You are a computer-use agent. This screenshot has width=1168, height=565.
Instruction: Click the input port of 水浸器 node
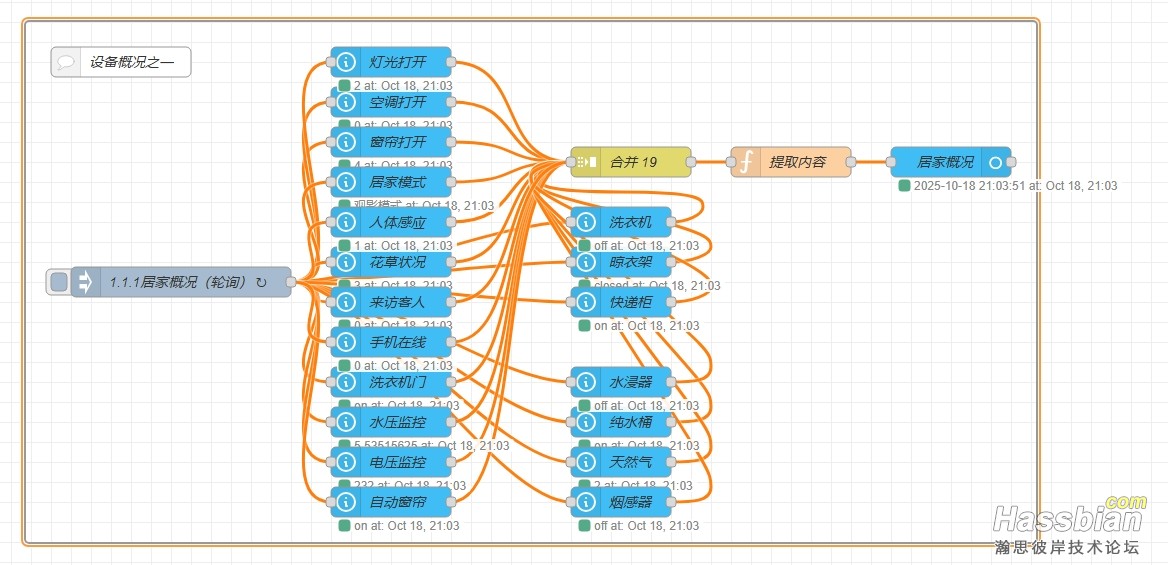coord(571,382)
